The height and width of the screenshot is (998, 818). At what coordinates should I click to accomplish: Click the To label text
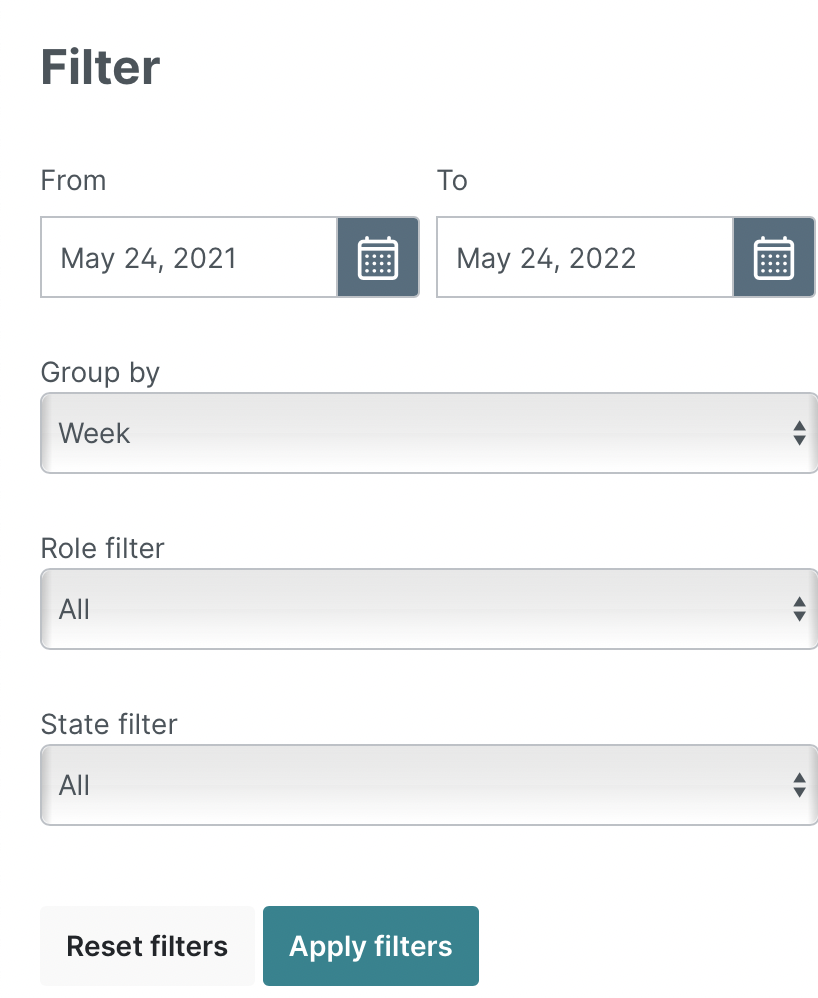(452, 180)
